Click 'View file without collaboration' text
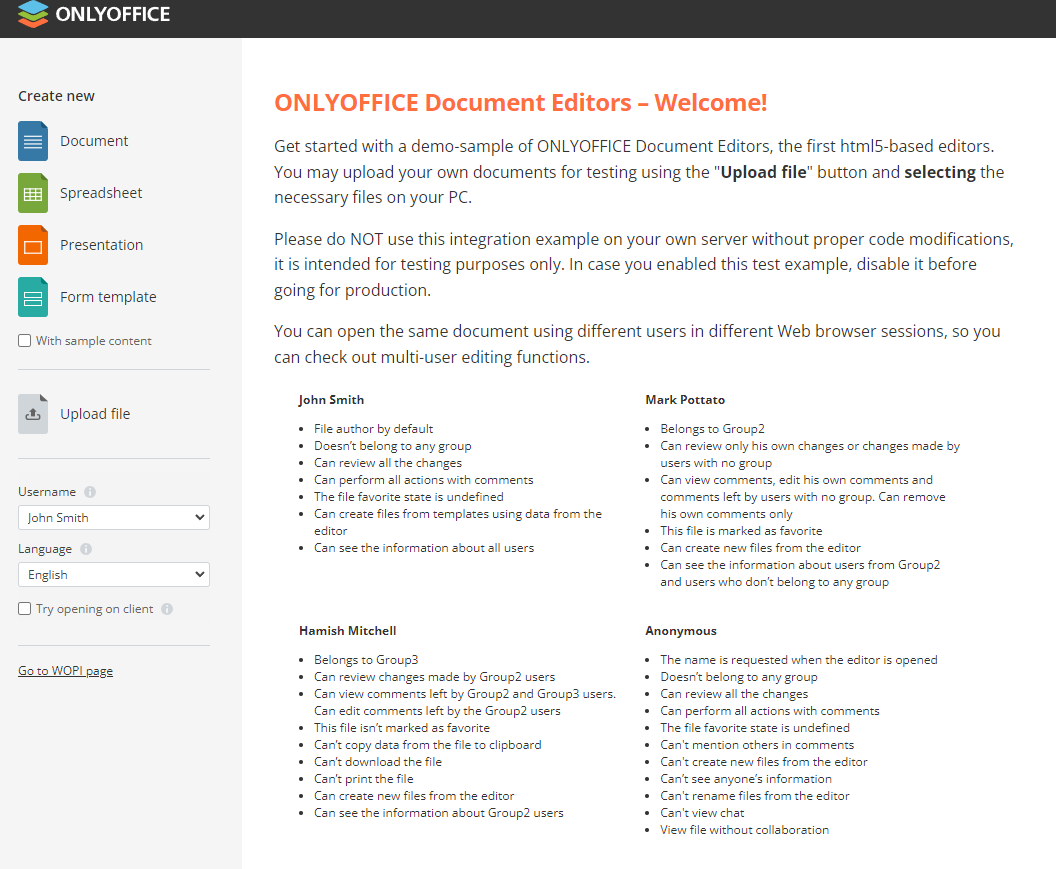Screen dimensions: 1056x869 click(x=744, y=830)
